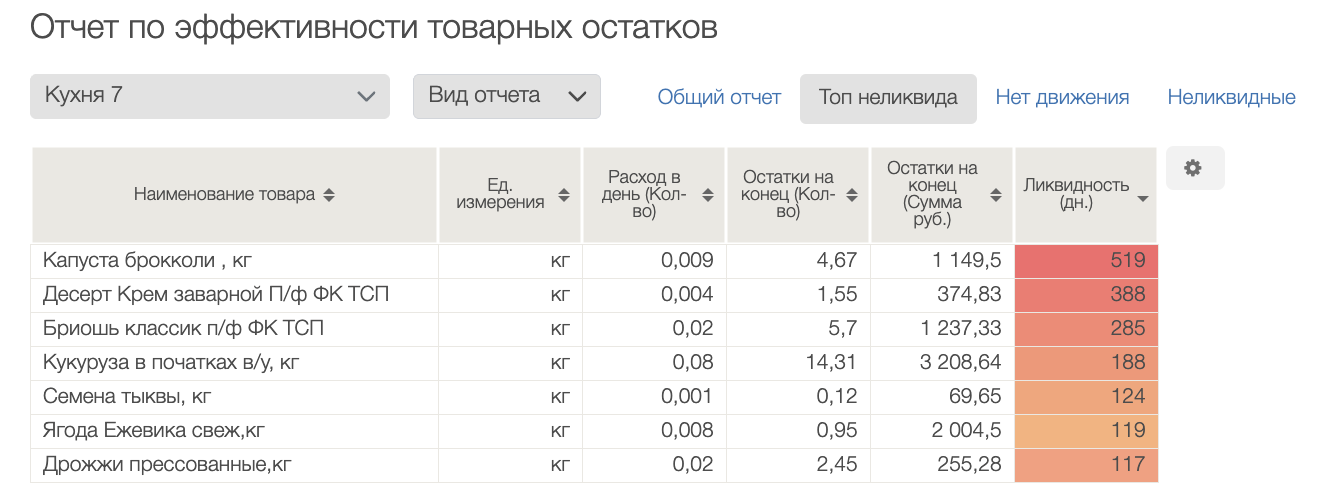Sort by Ед. измерения column arrows
The image size is (1320, 483).
click(564, 195)
